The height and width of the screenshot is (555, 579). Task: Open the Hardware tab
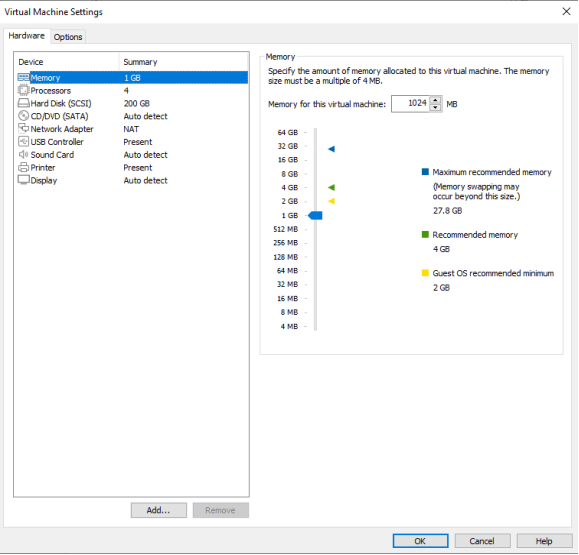(27, 36)
